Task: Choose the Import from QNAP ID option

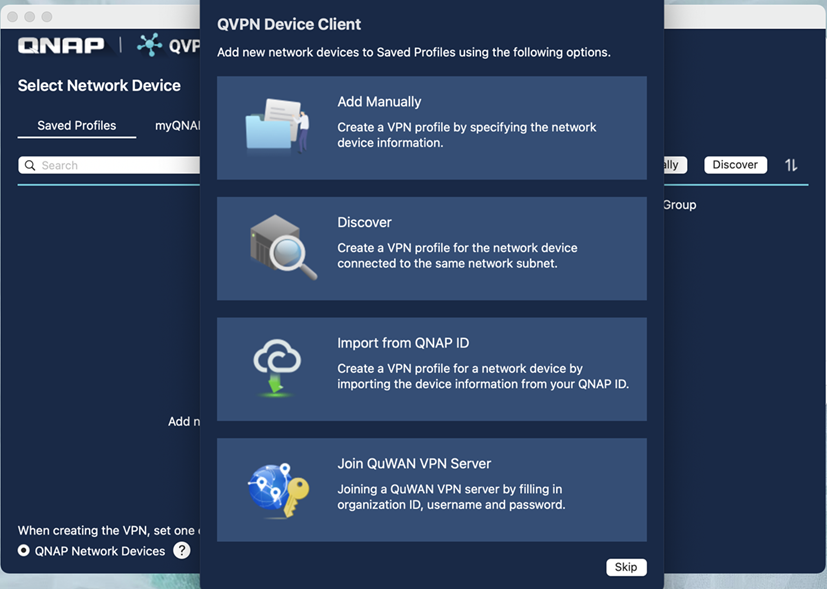Action: tap(431, 369)
